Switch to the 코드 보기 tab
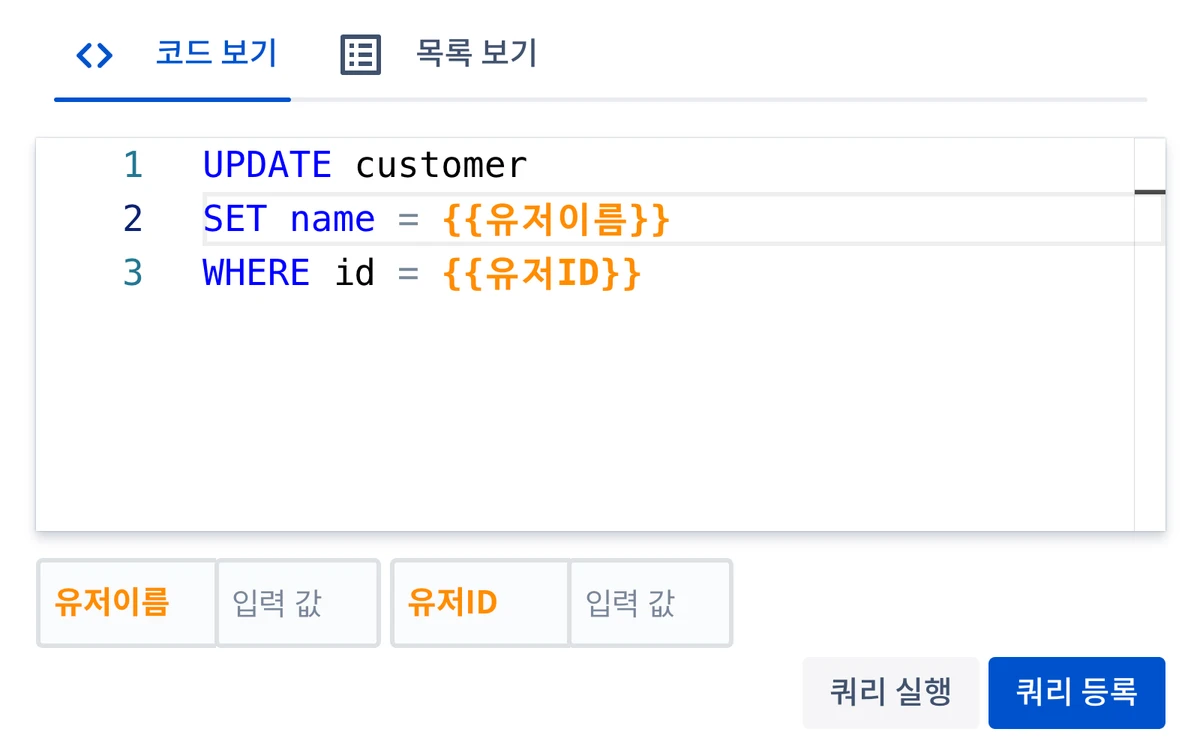Image resolution: width=1200 pixels, height=750 pixels. coord(172,55)
